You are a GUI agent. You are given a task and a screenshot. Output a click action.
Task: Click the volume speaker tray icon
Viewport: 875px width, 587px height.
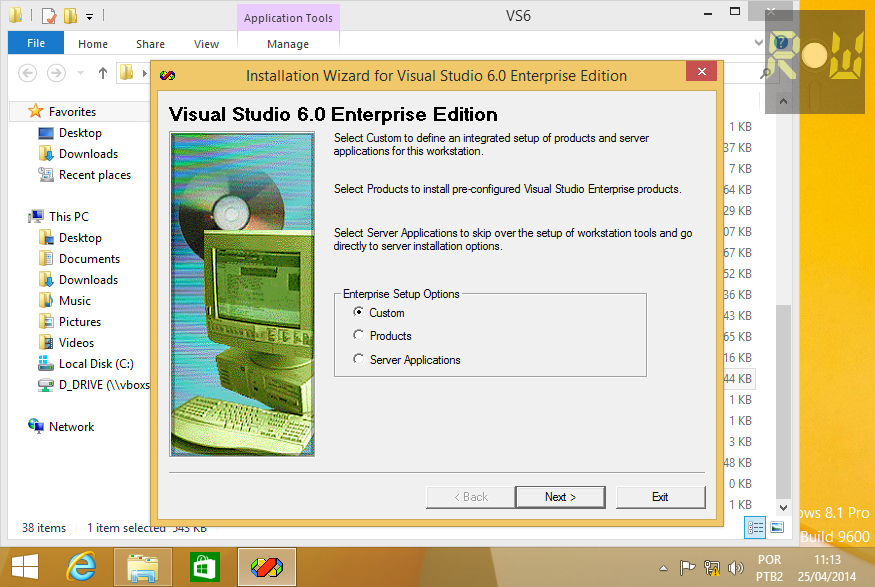735,568
